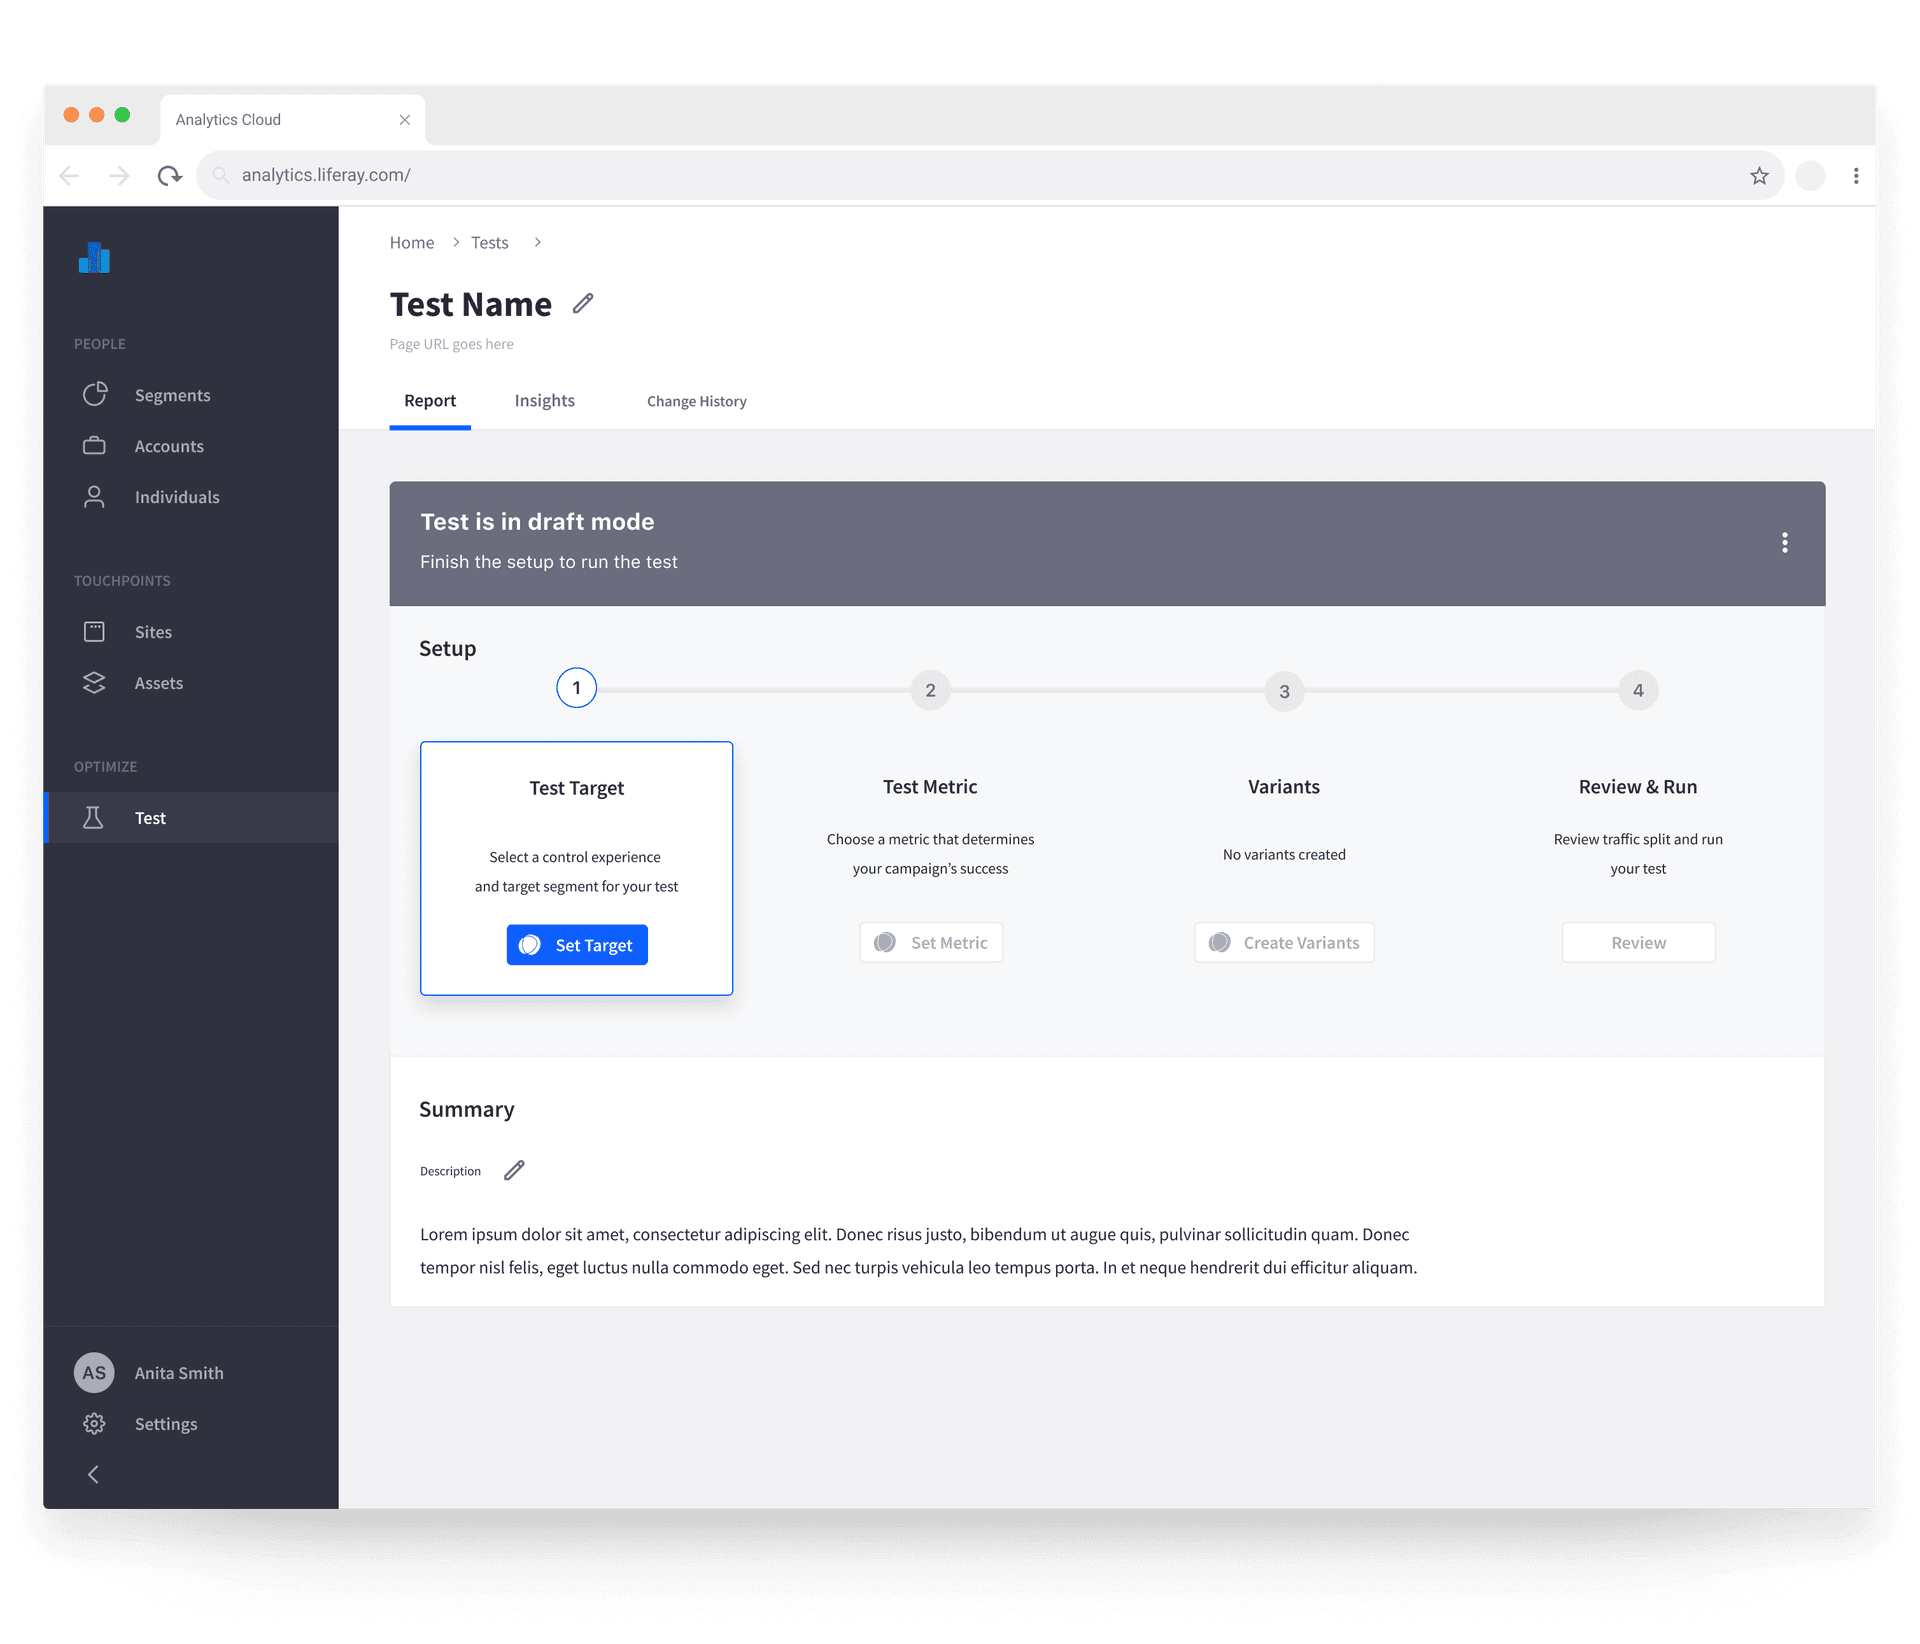The width and height of the screenshot is (1920, 1644).
Task: Open the Change History tab
Action: tap(696, 401)
